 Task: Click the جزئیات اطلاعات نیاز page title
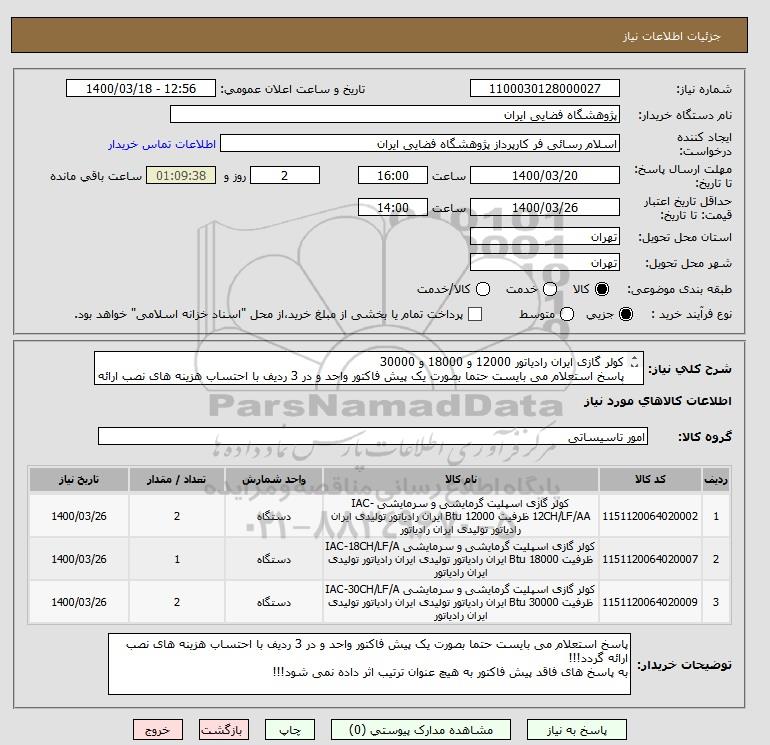coord(671,36)
